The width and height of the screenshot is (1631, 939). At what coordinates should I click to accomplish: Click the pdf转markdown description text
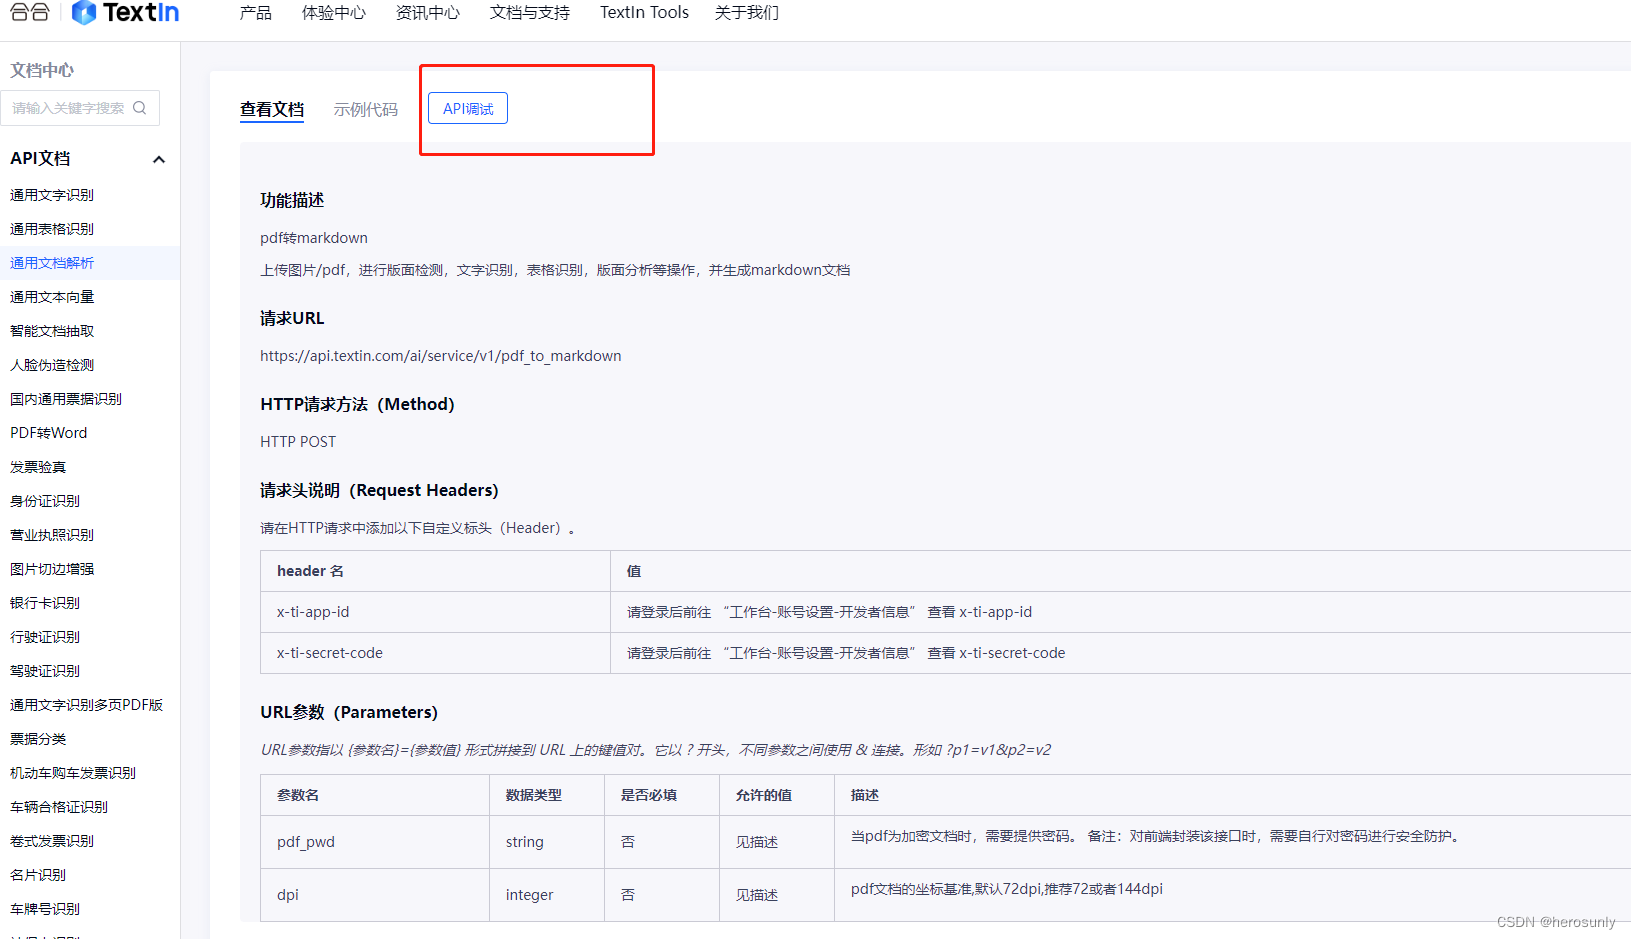314,238
